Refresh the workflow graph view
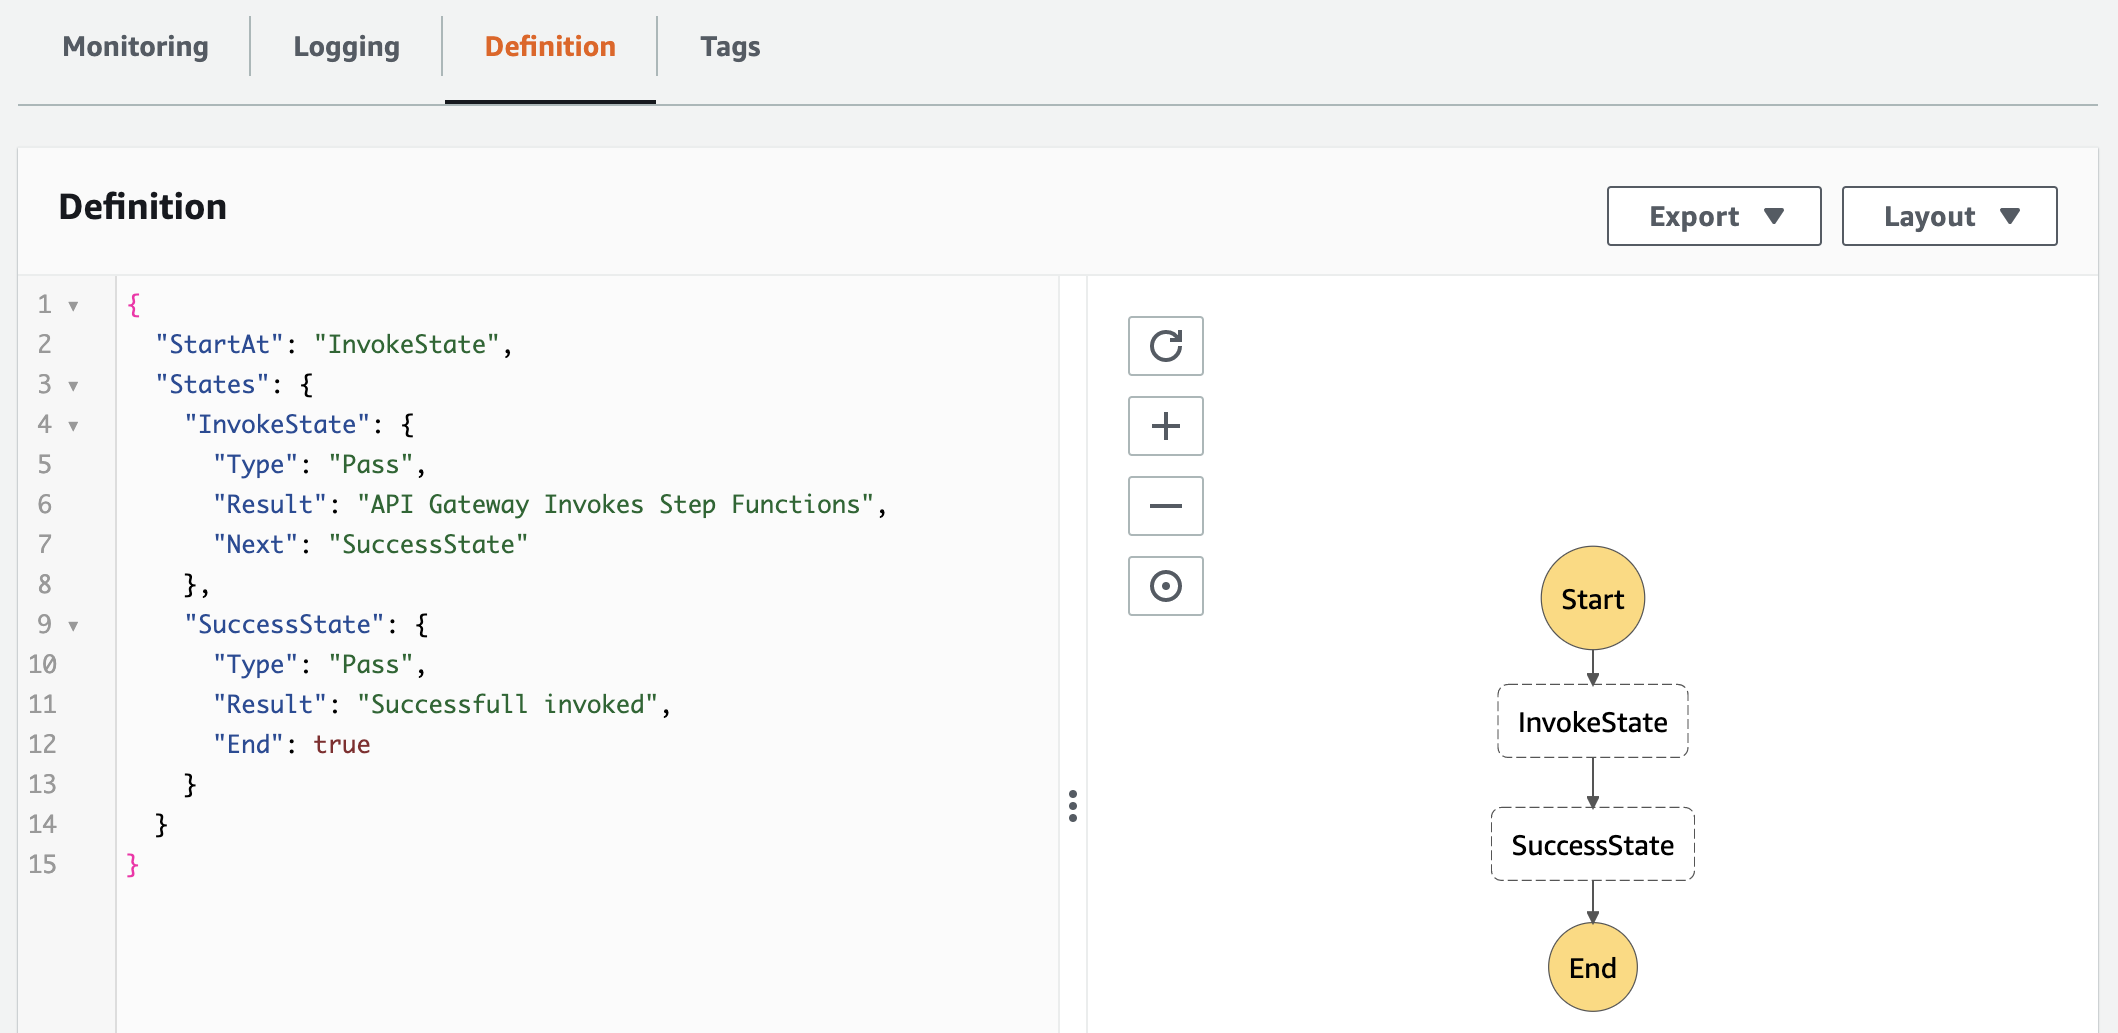 tap(1165, 347)
